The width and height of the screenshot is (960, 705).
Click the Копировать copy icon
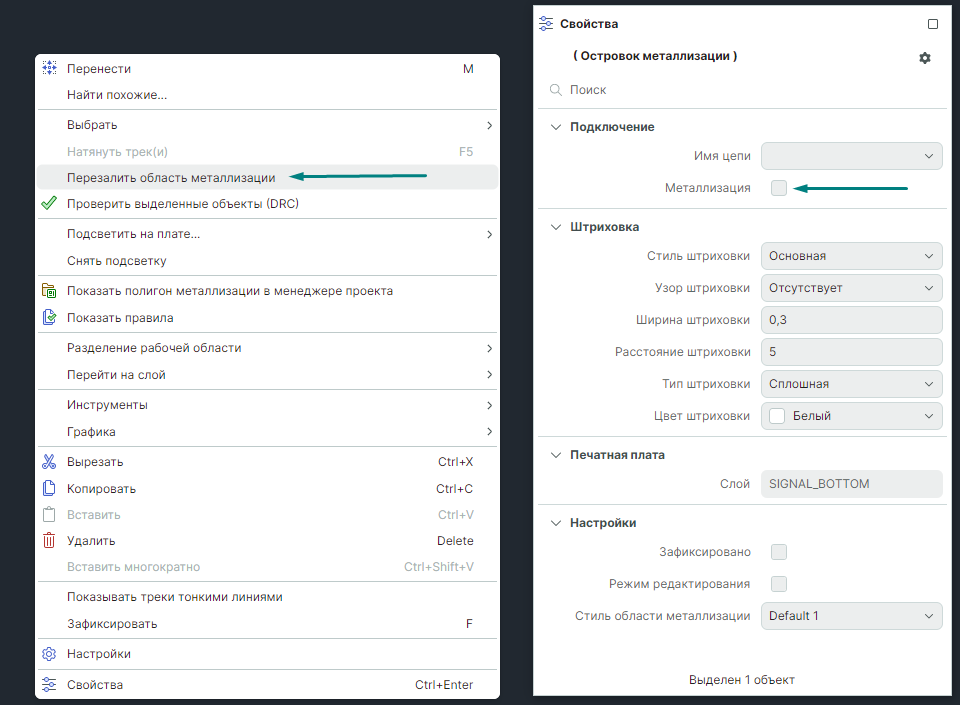point(49,489)
